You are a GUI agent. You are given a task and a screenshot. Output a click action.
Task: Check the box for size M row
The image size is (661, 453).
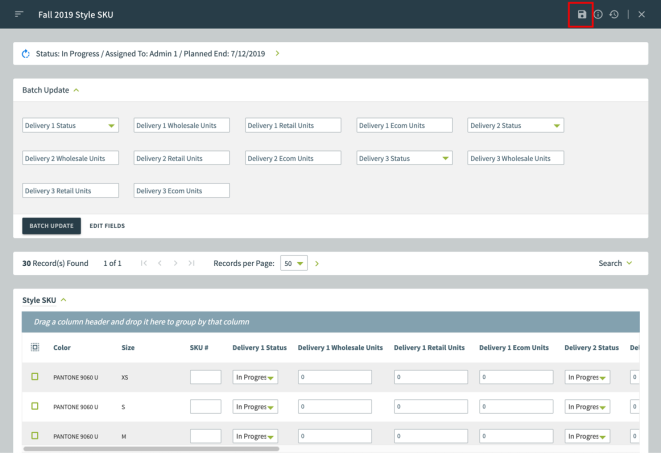click(34, 436)
